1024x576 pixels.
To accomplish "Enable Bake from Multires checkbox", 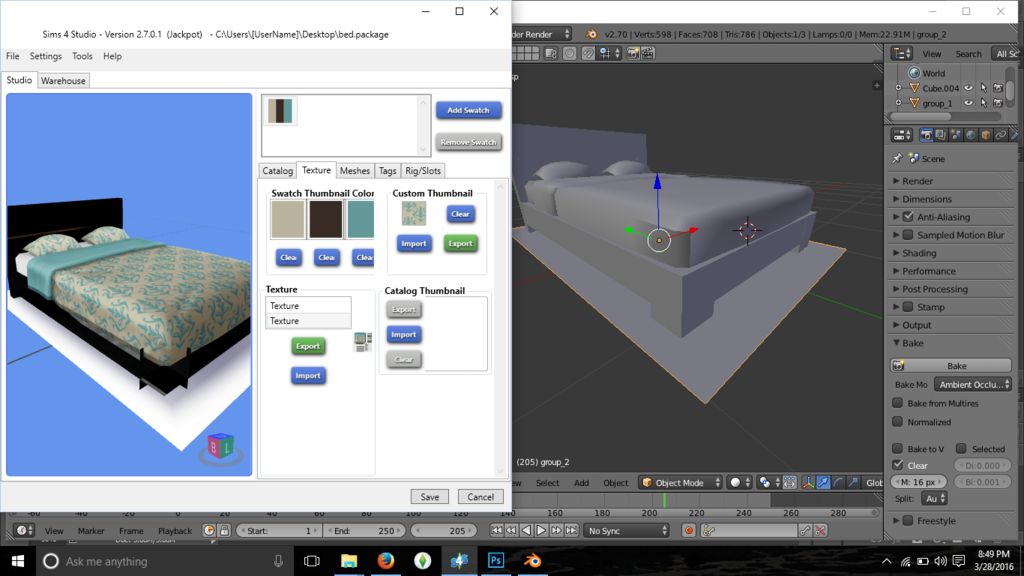I will pyautogui.click(x=898, y=403).
